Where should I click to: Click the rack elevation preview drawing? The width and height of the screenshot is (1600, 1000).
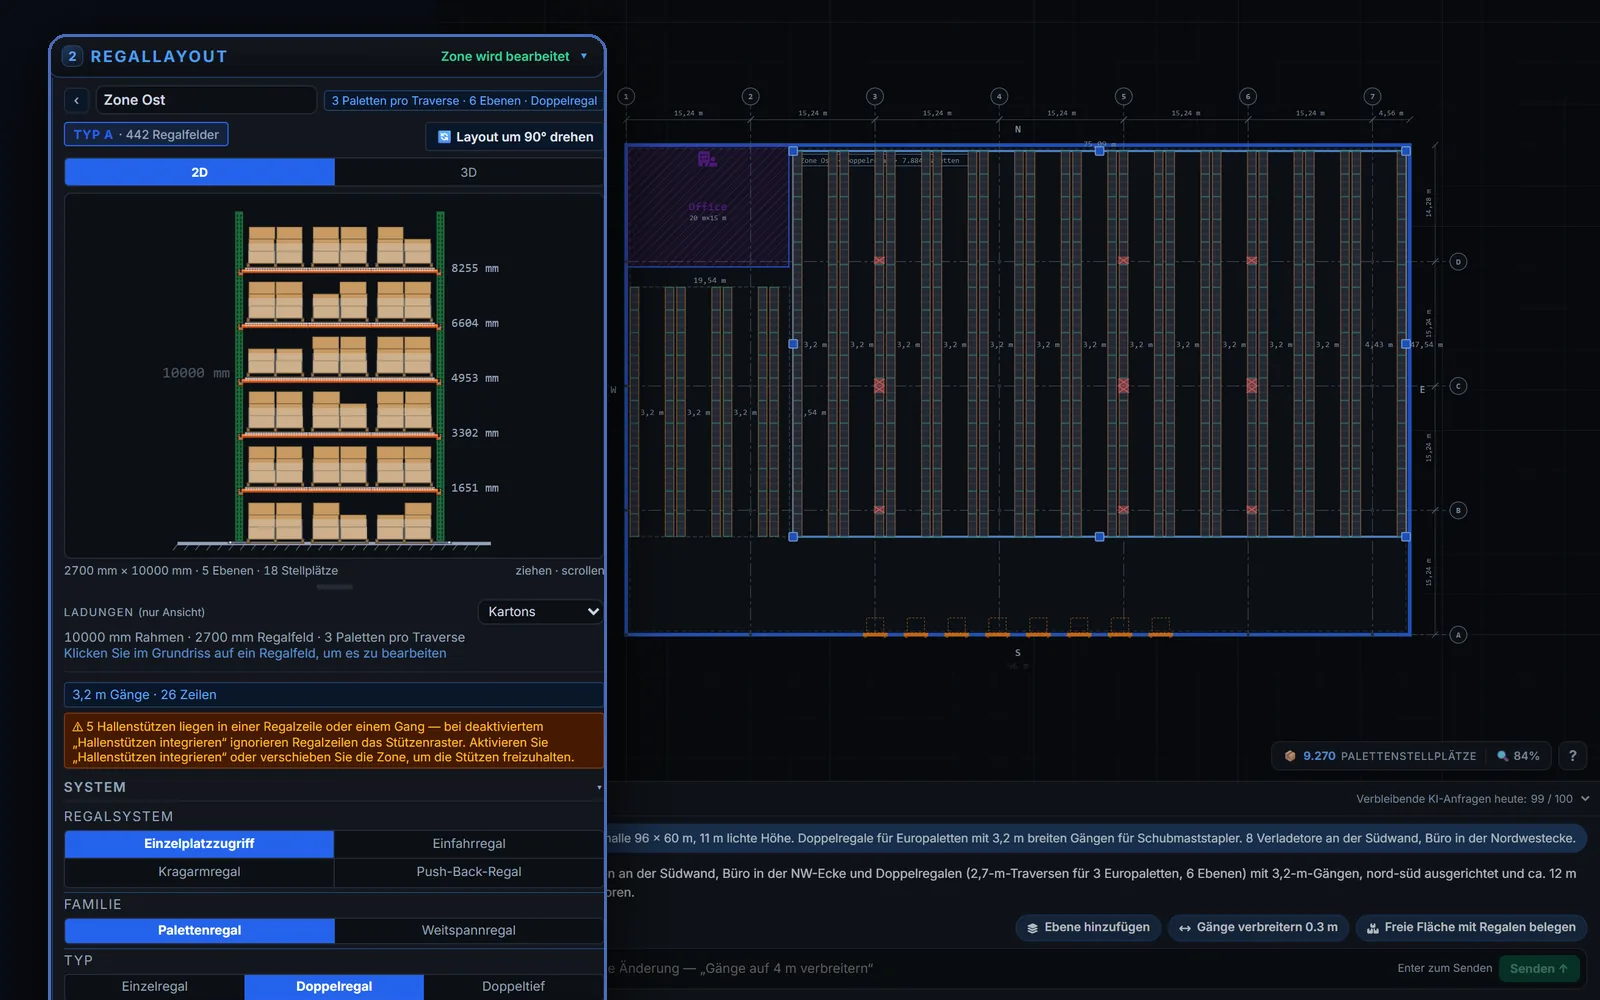(333, 375)
